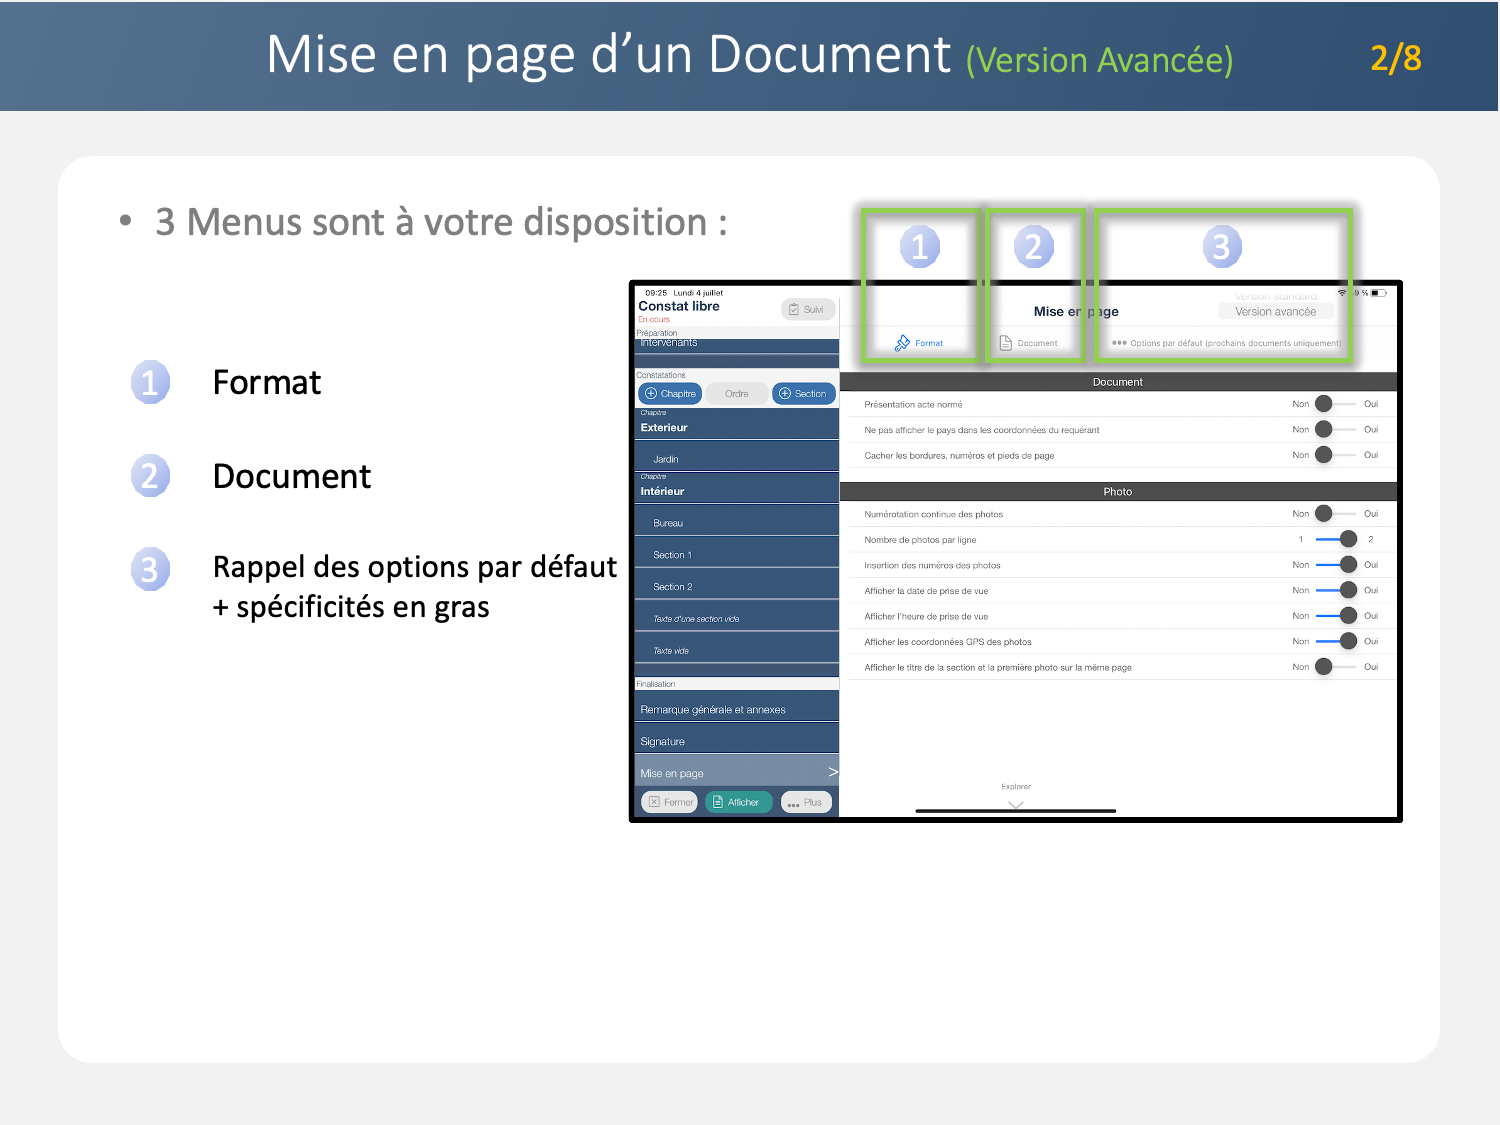The height and width of the screenshot is (1125, 1500).
Task: Click the Document page icon
Action: pyautogui.click(x=1006, y=343)
